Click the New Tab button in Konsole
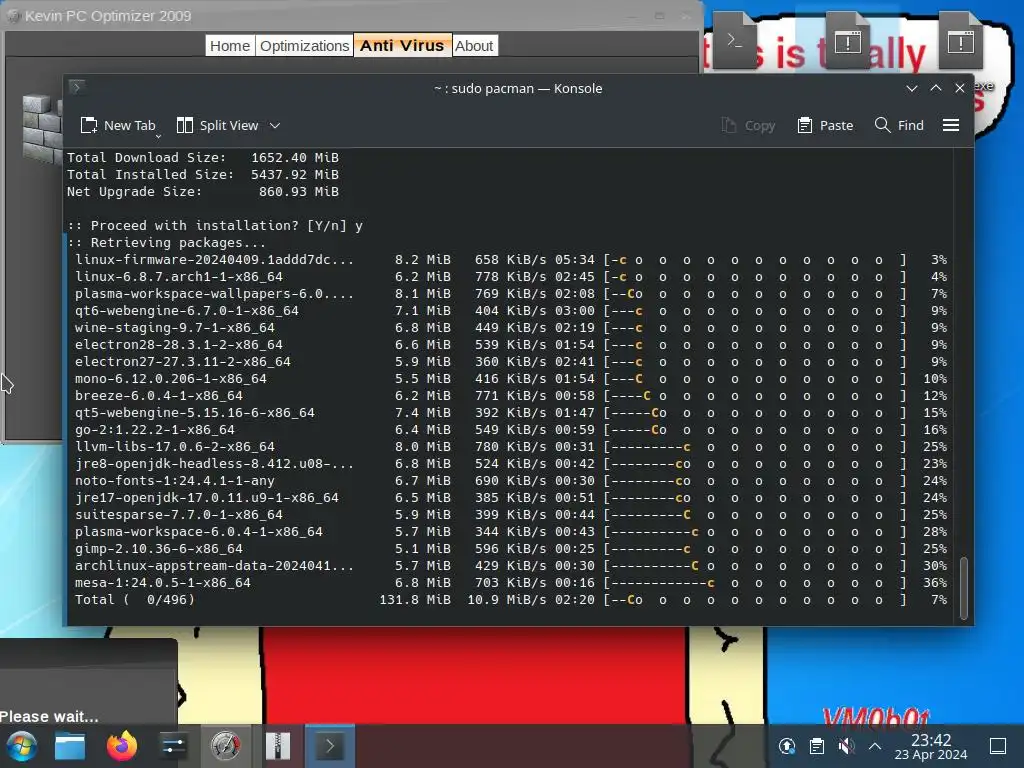 click(x=118, y=125)
